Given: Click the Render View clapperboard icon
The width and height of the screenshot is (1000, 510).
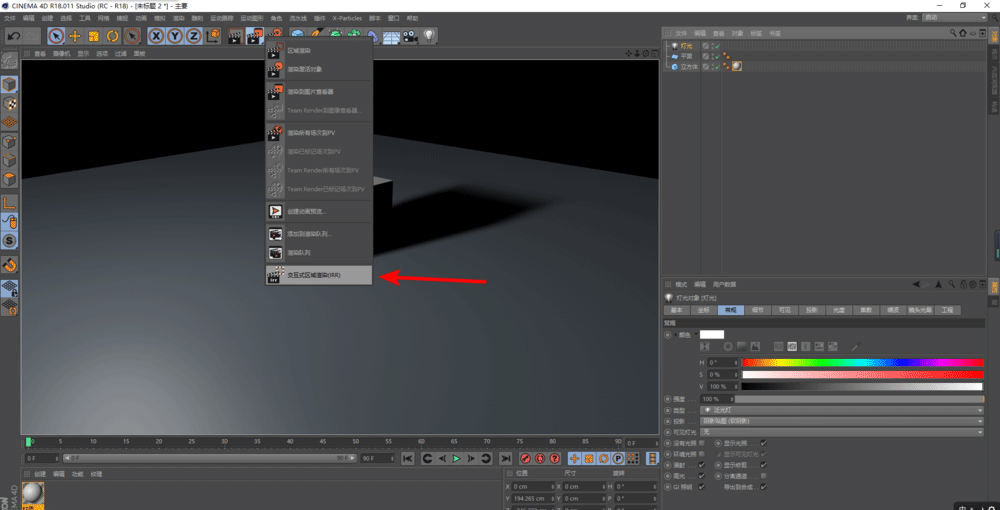Looking at the screenshot, I should pyautogui.click(x=236, y=36).
